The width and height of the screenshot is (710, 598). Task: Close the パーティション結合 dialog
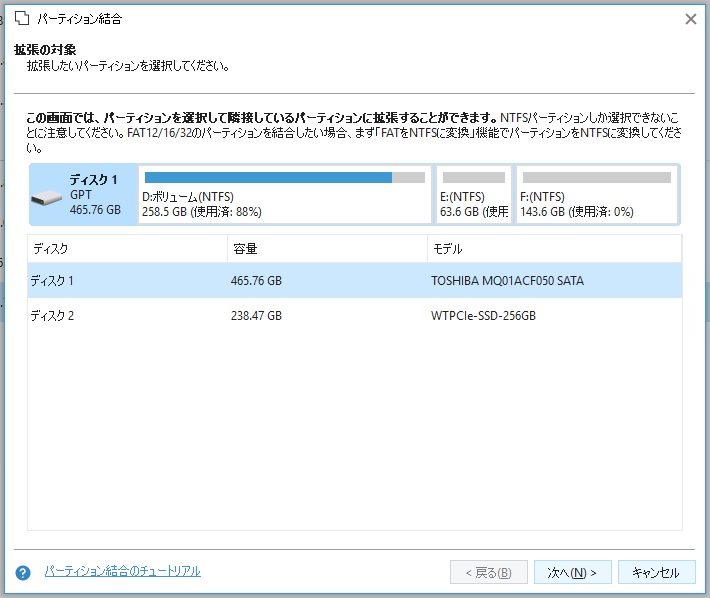click(690, 19)
